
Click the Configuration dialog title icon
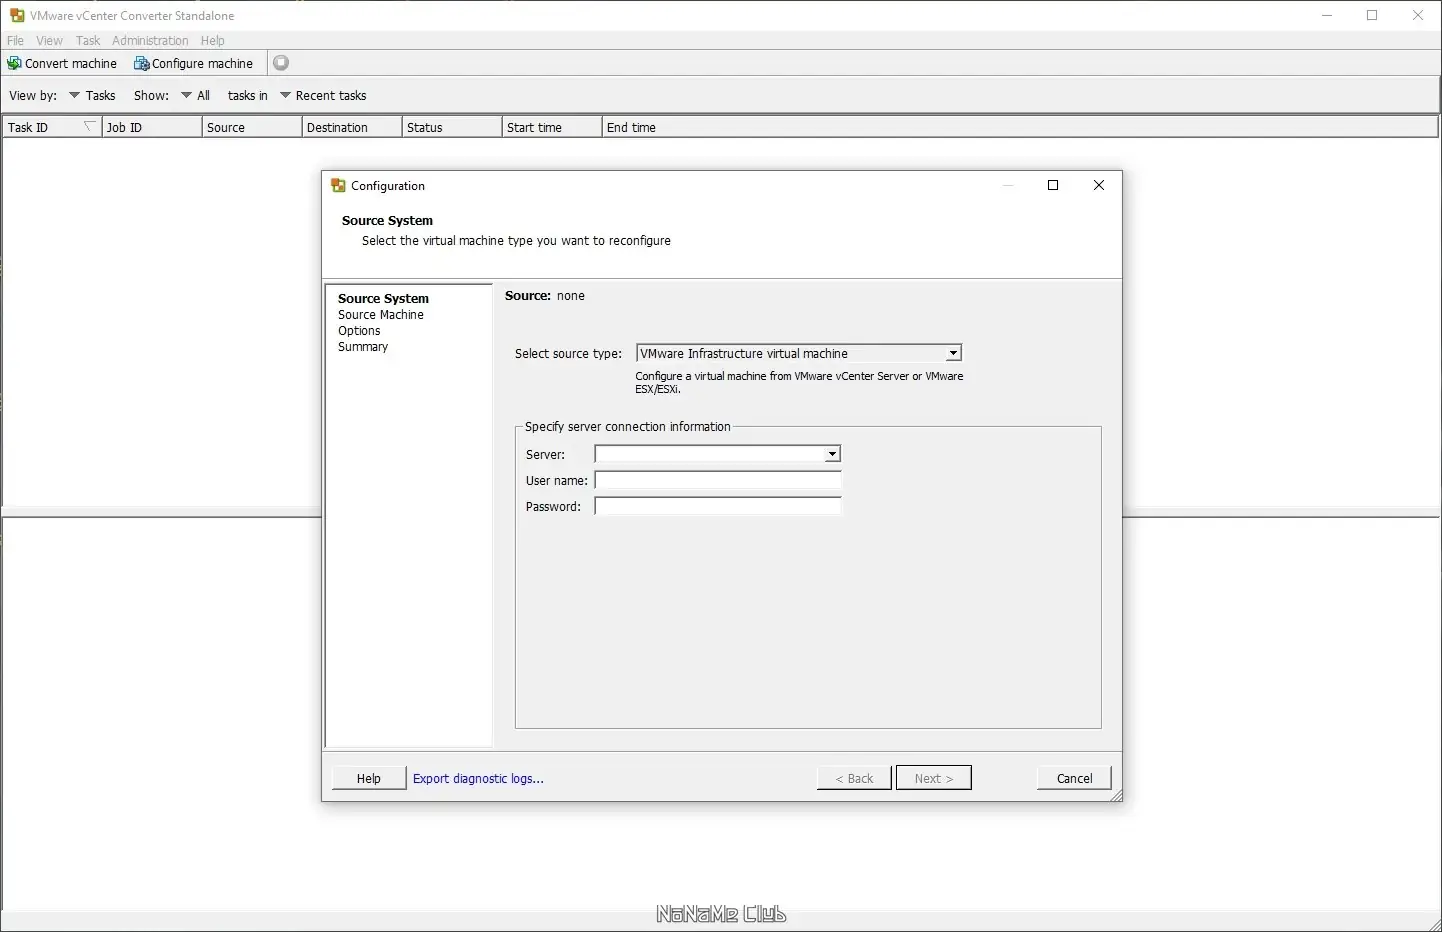click(338, 186)
